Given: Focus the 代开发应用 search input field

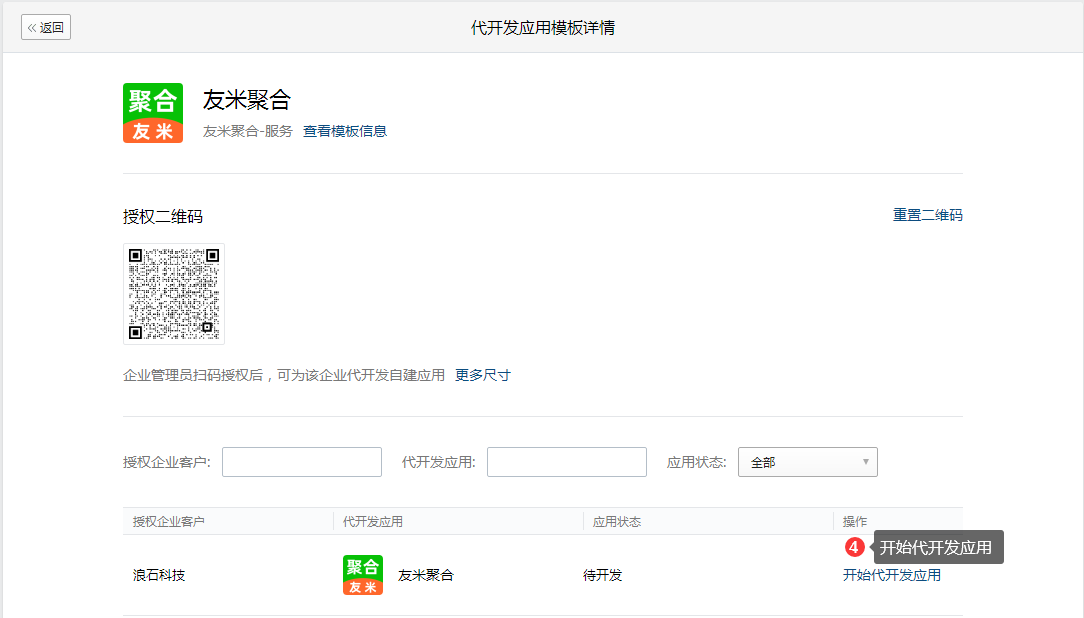Looking at the screenshot, I should 567,462.
